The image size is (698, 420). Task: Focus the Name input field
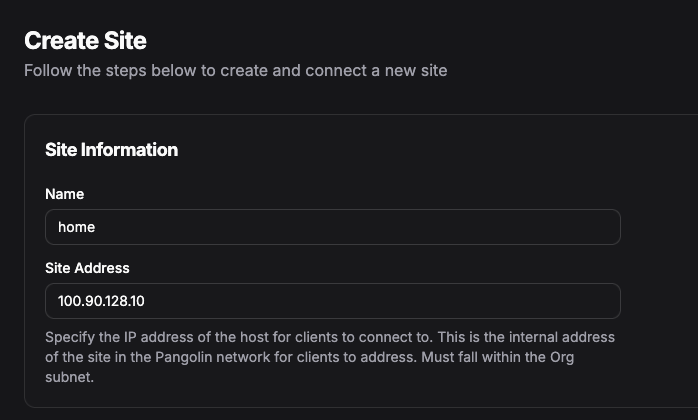click(x=332, y=227)
